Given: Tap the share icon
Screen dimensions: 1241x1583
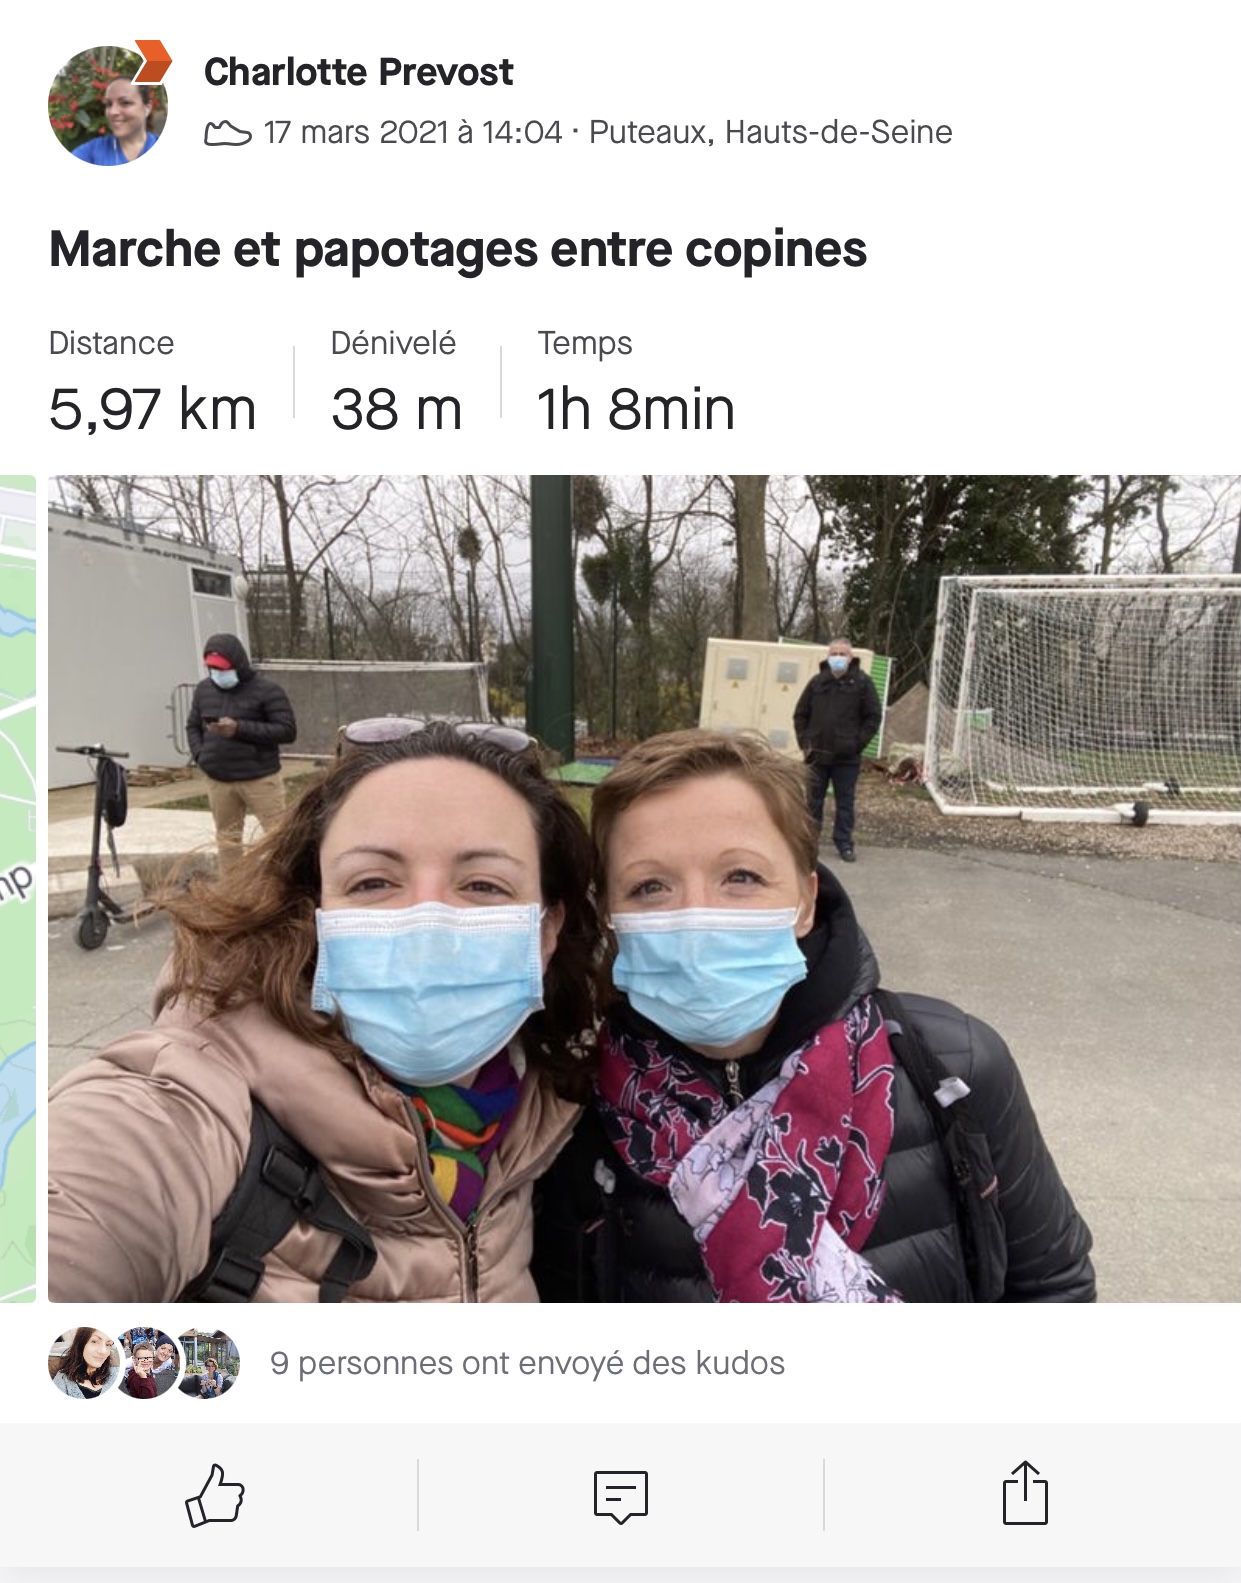Looking at the screenshot, I should point(1025,1493).
